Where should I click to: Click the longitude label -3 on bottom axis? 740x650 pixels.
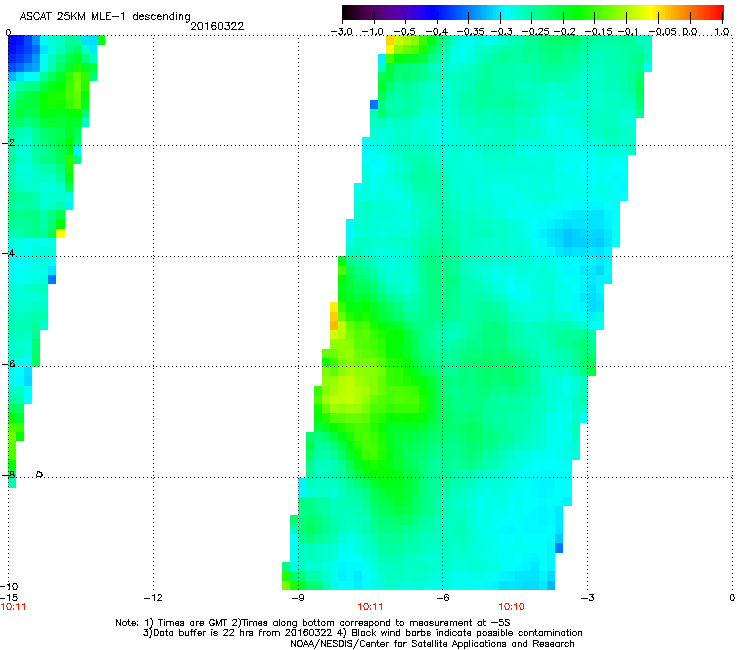587,598
